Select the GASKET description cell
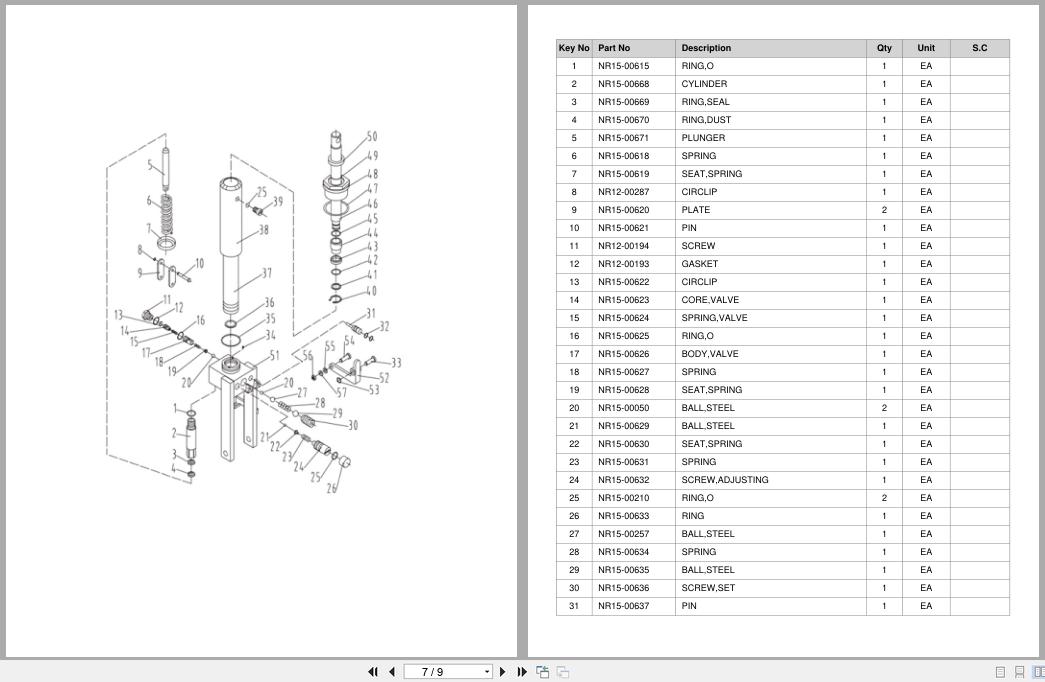The width and height of the screenshot is (1045, 682). (x=770, y=264)
